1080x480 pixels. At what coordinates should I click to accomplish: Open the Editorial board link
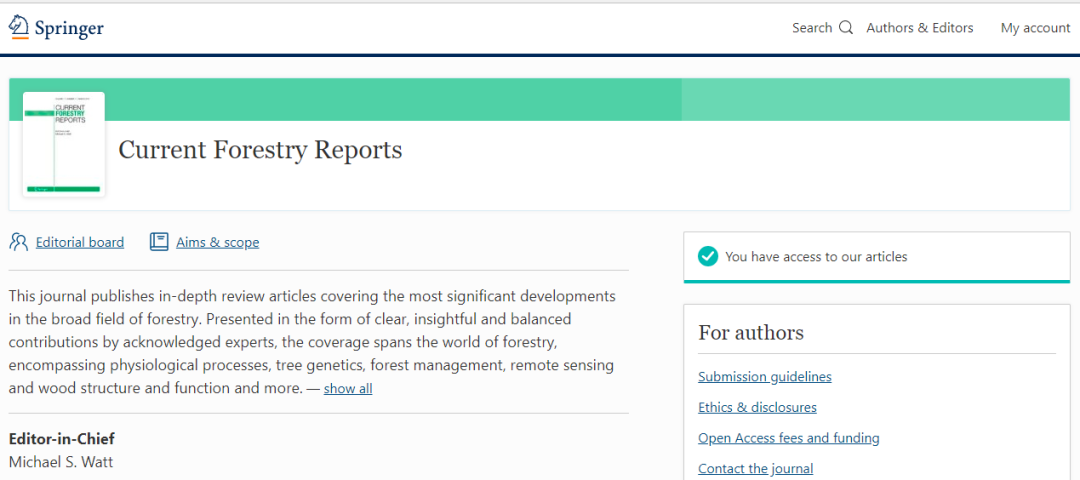[80, 242]
